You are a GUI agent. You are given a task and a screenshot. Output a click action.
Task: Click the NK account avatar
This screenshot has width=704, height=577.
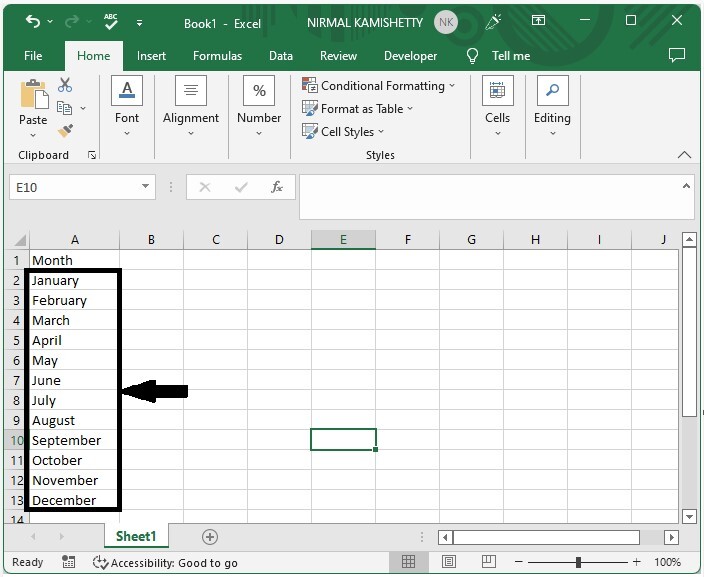(x=445, y=22)
